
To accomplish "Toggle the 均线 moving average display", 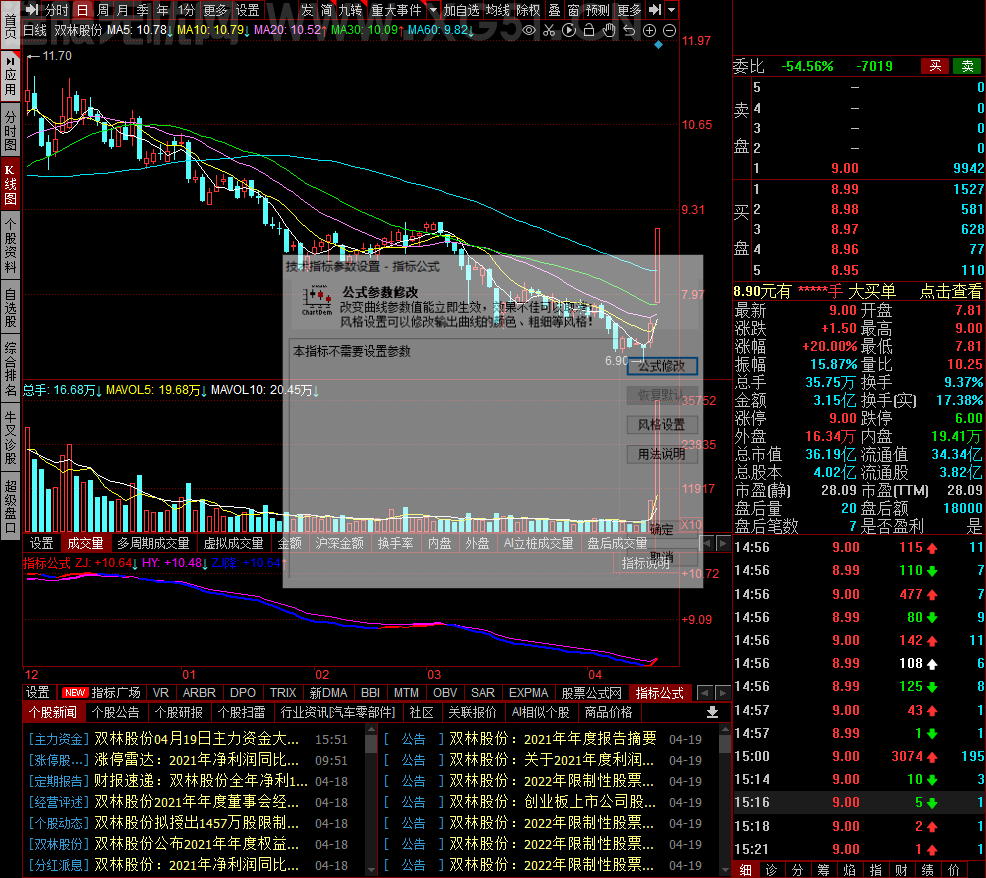I will click(497, 9).
